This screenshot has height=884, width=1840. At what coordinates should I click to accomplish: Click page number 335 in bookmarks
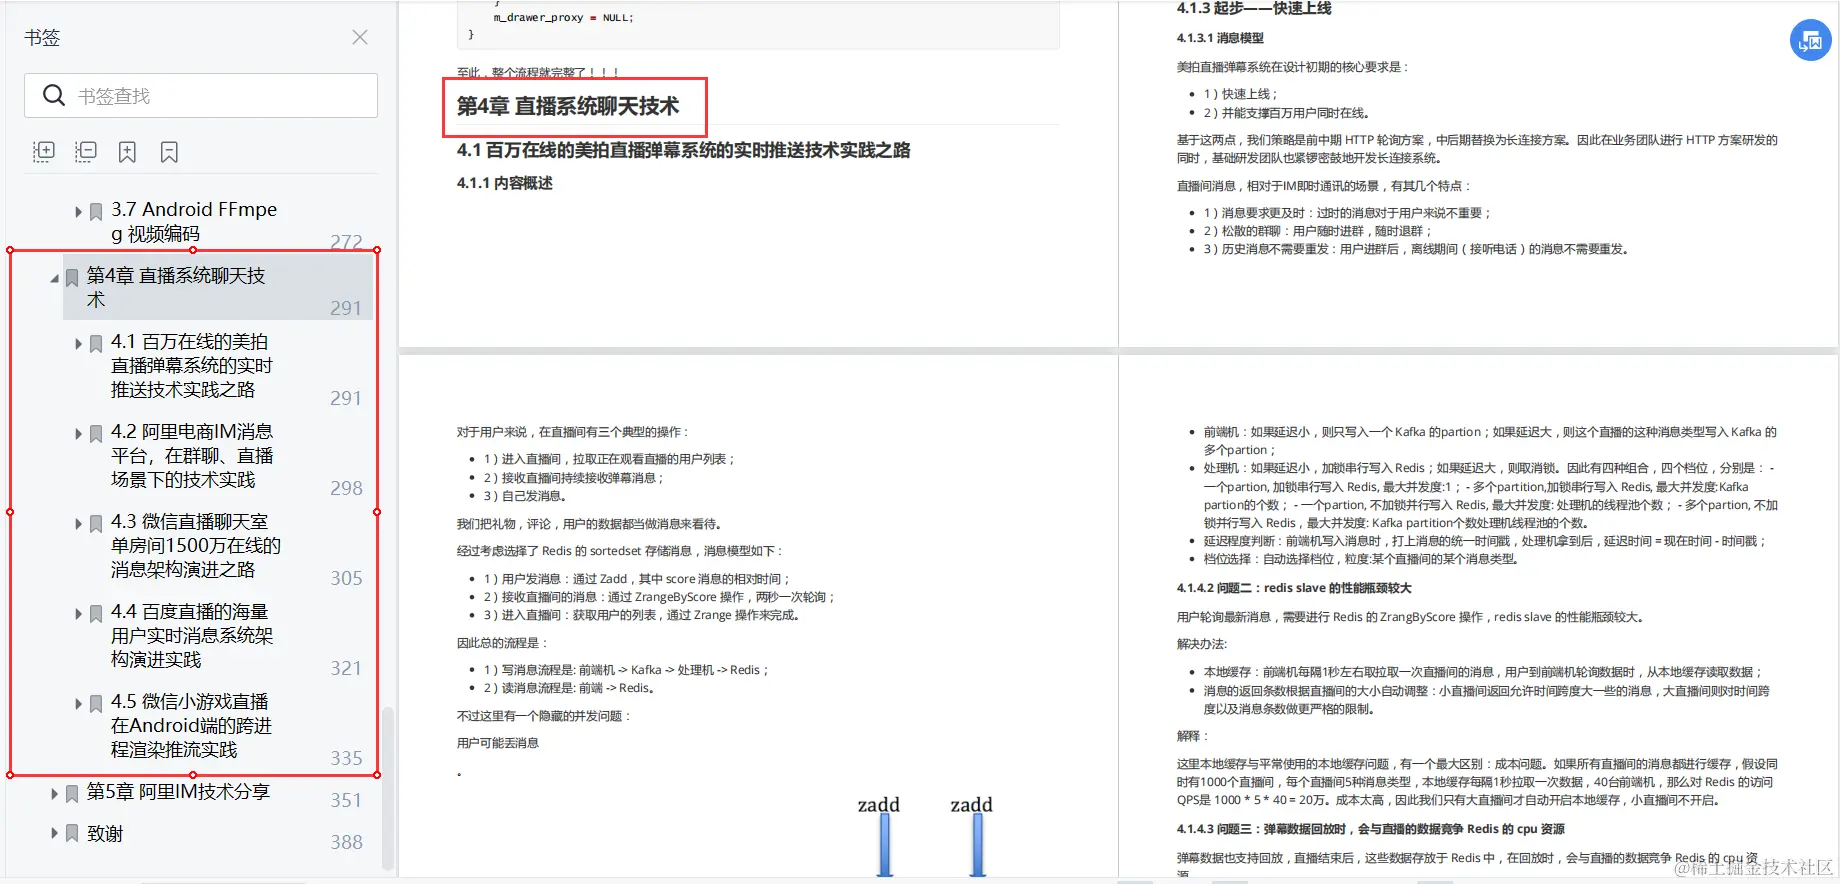pos(346,758)
